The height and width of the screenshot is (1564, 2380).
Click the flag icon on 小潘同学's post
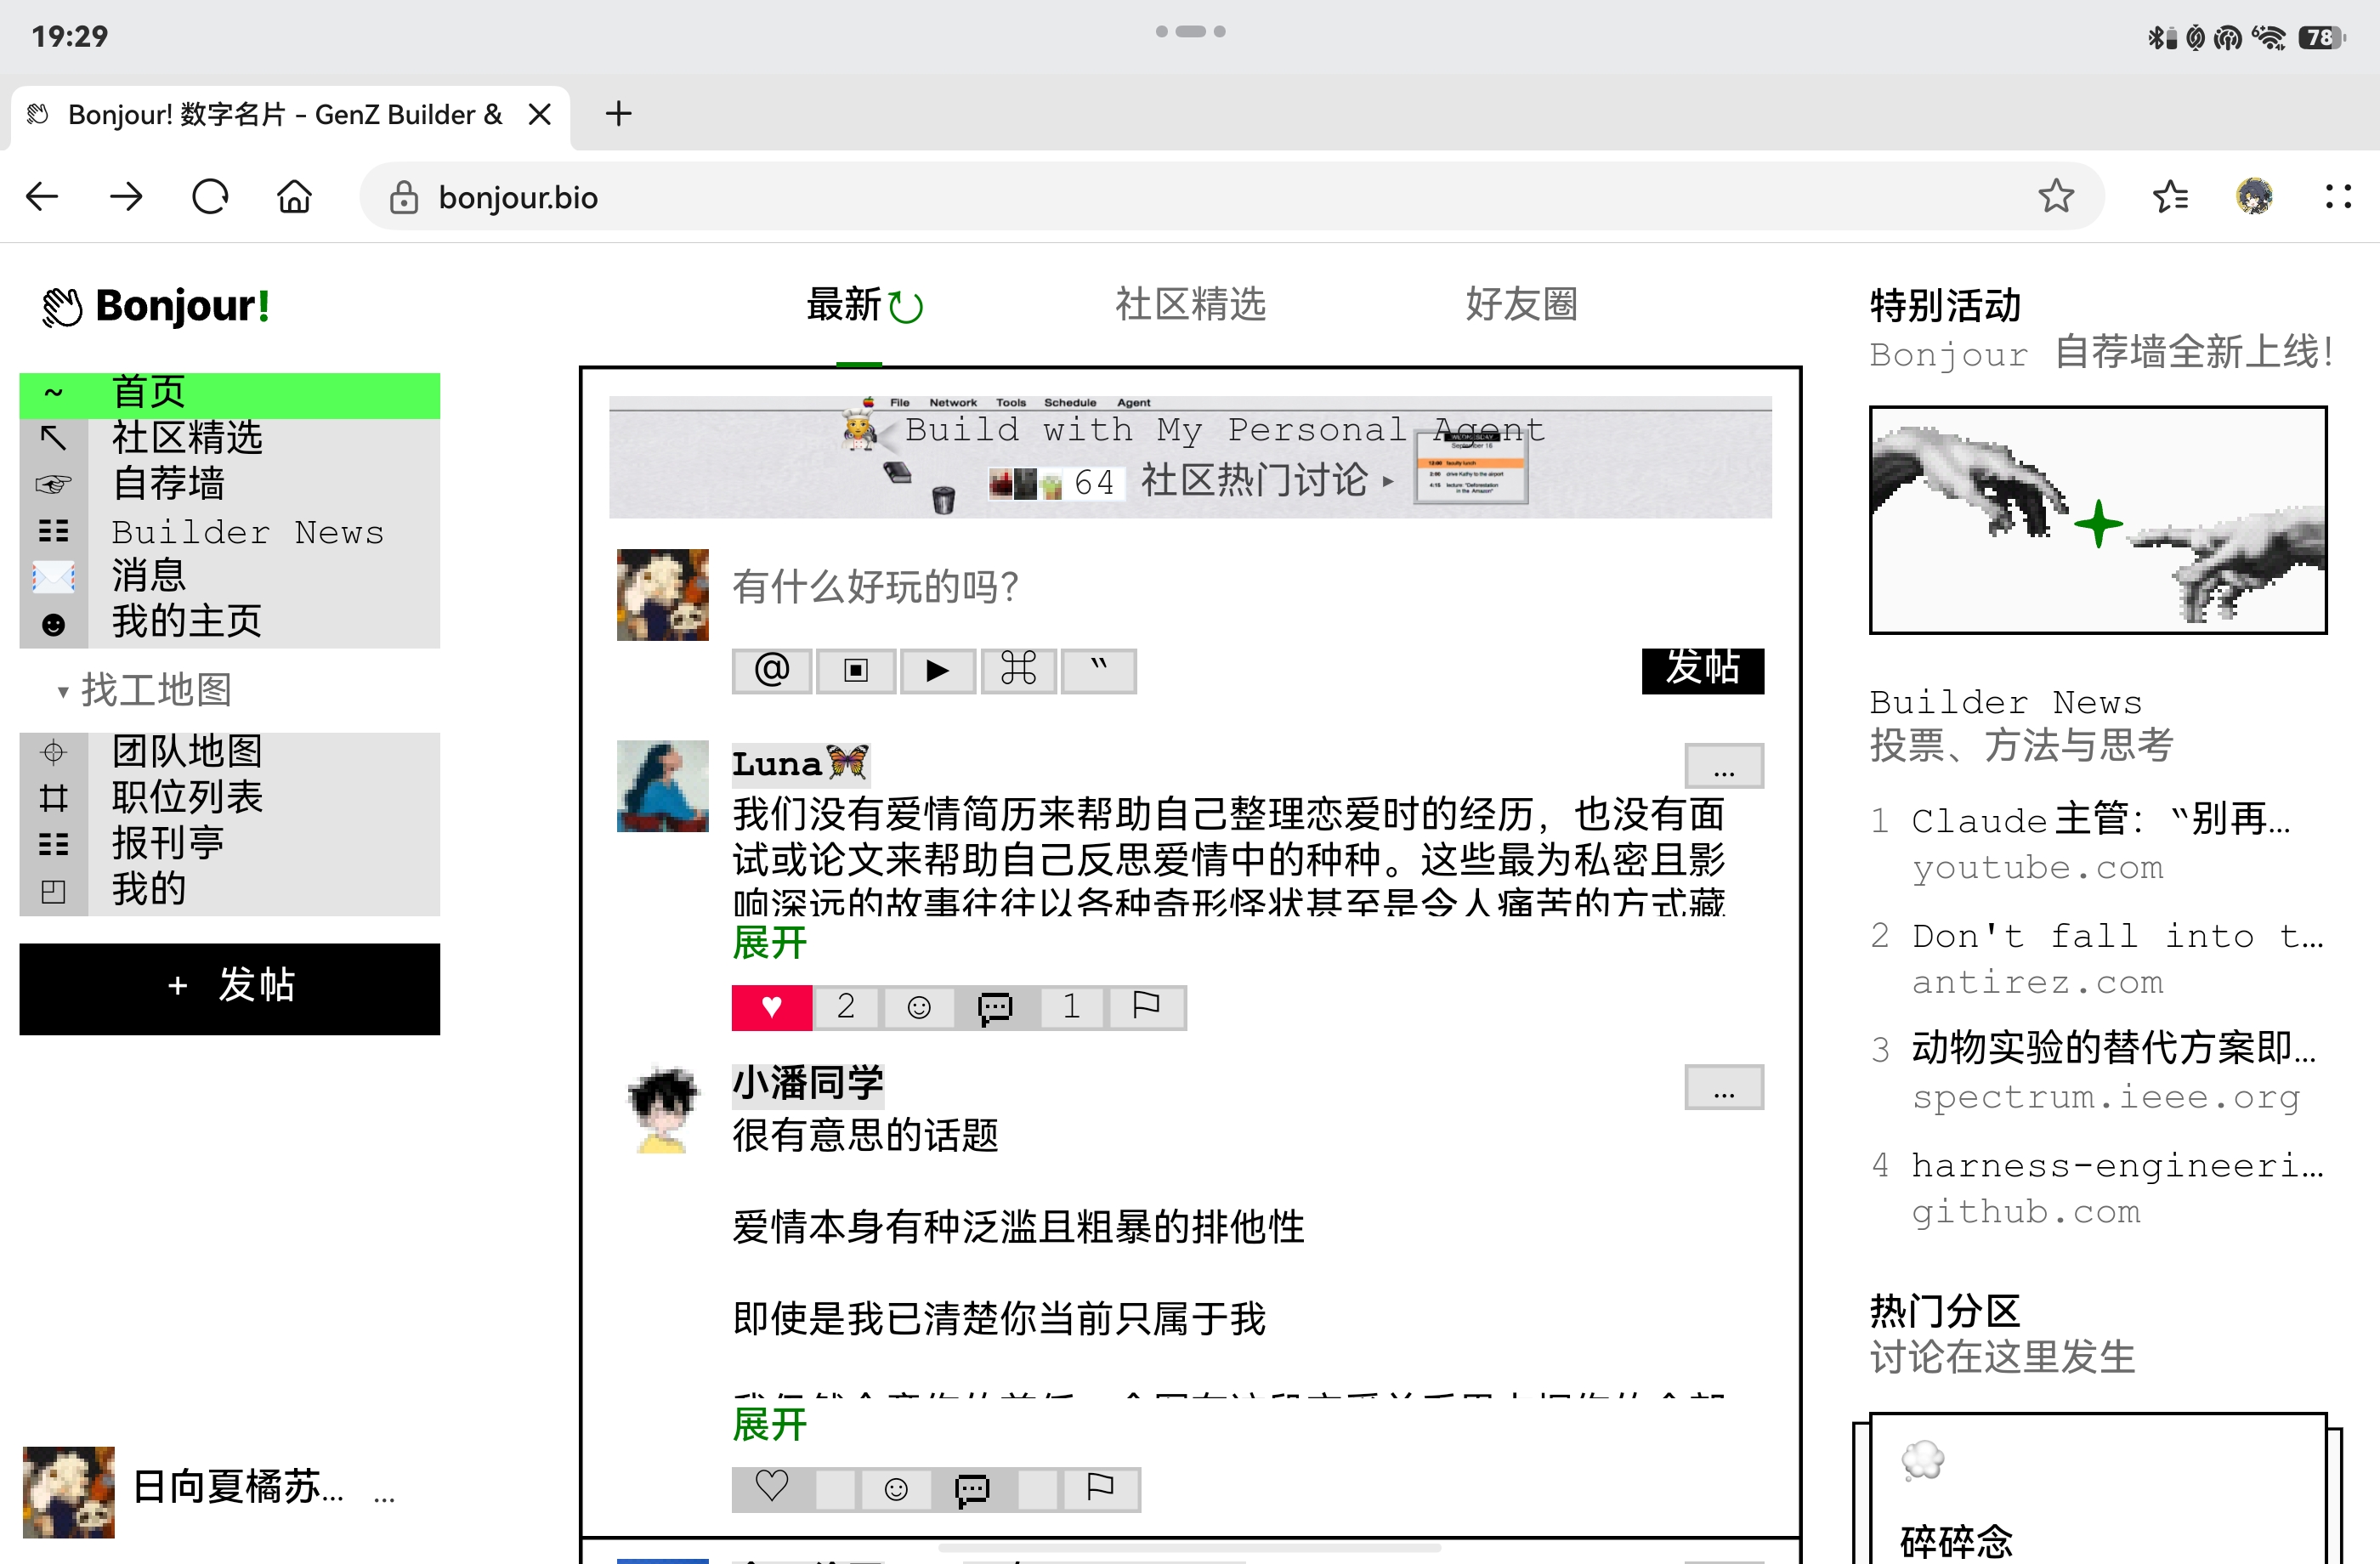[x=1100, y=1488]
